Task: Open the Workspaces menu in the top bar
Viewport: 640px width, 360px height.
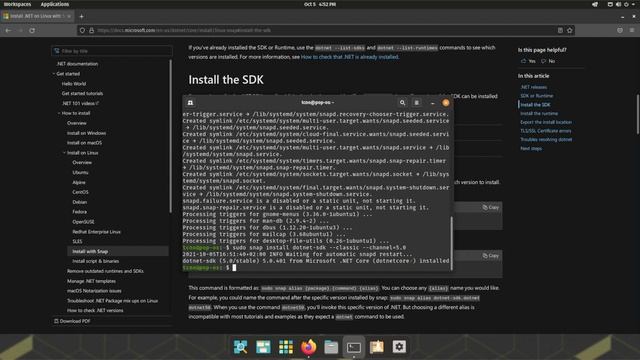Action: [17, 4]
